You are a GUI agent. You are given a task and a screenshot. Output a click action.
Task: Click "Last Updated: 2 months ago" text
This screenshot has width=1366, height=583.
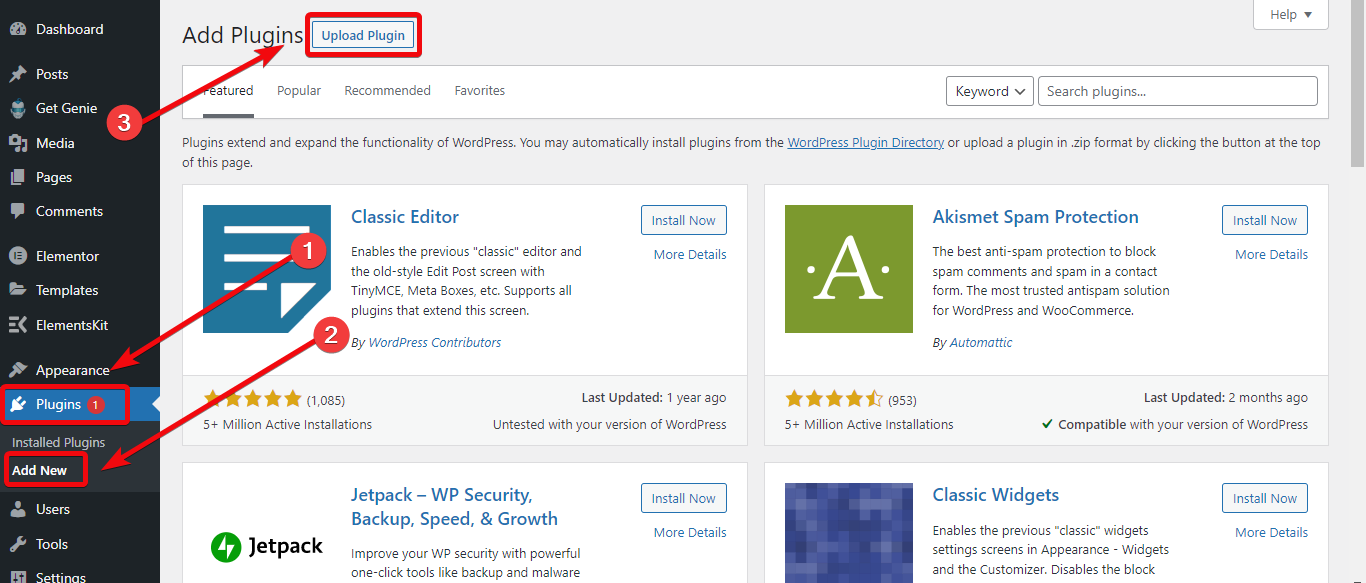click(1226, 397)
